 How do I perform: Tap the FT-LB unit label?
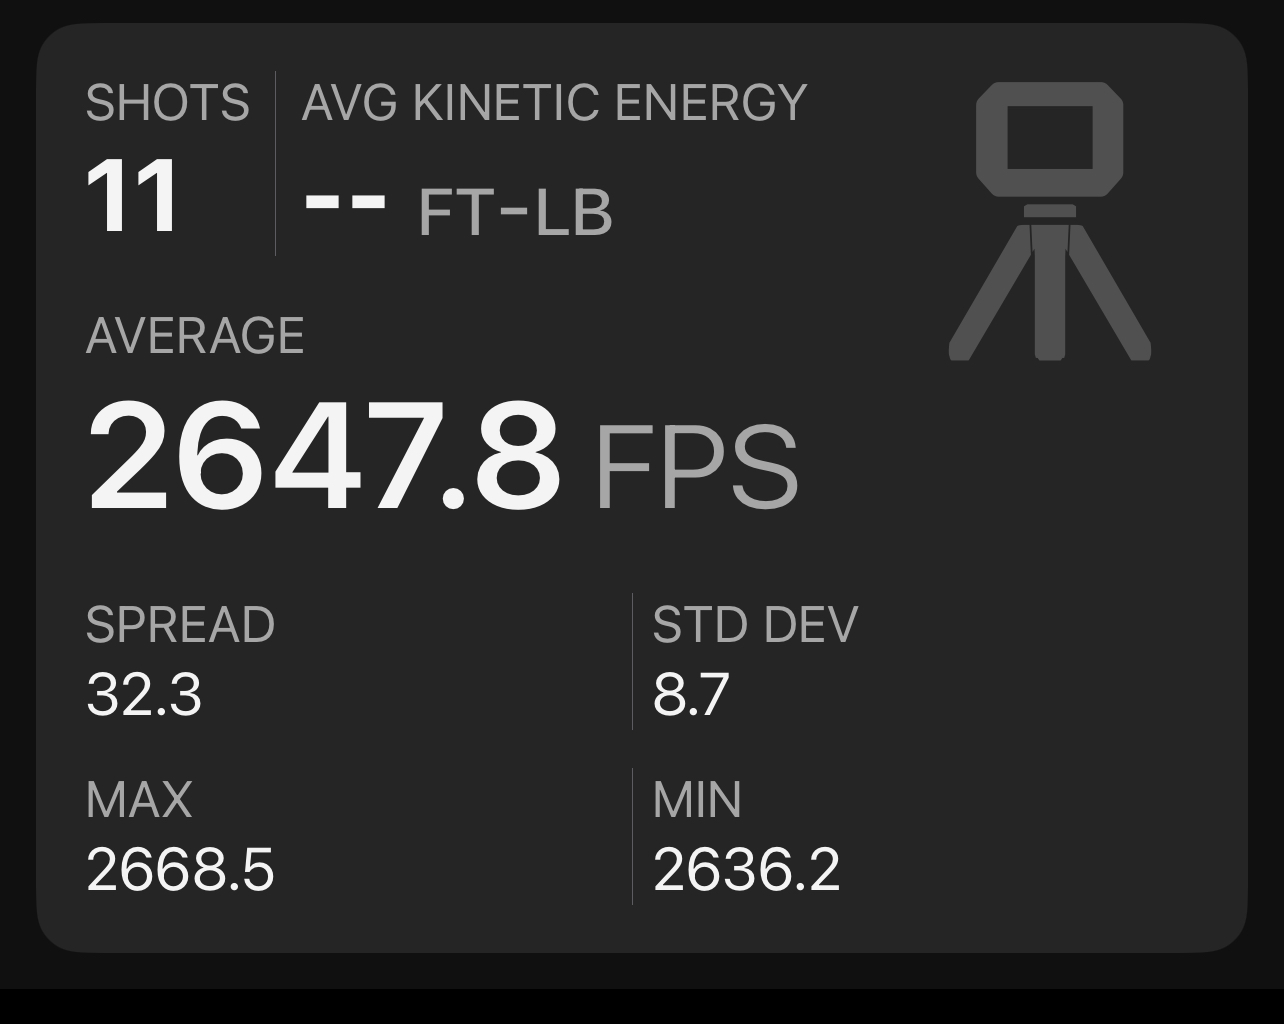coord(514,213)
